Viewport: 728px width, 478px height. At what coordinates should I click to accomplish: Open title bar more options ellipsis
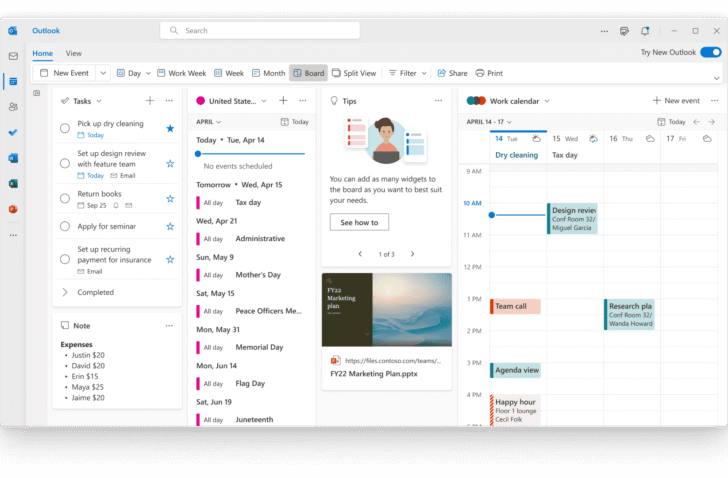604,31
